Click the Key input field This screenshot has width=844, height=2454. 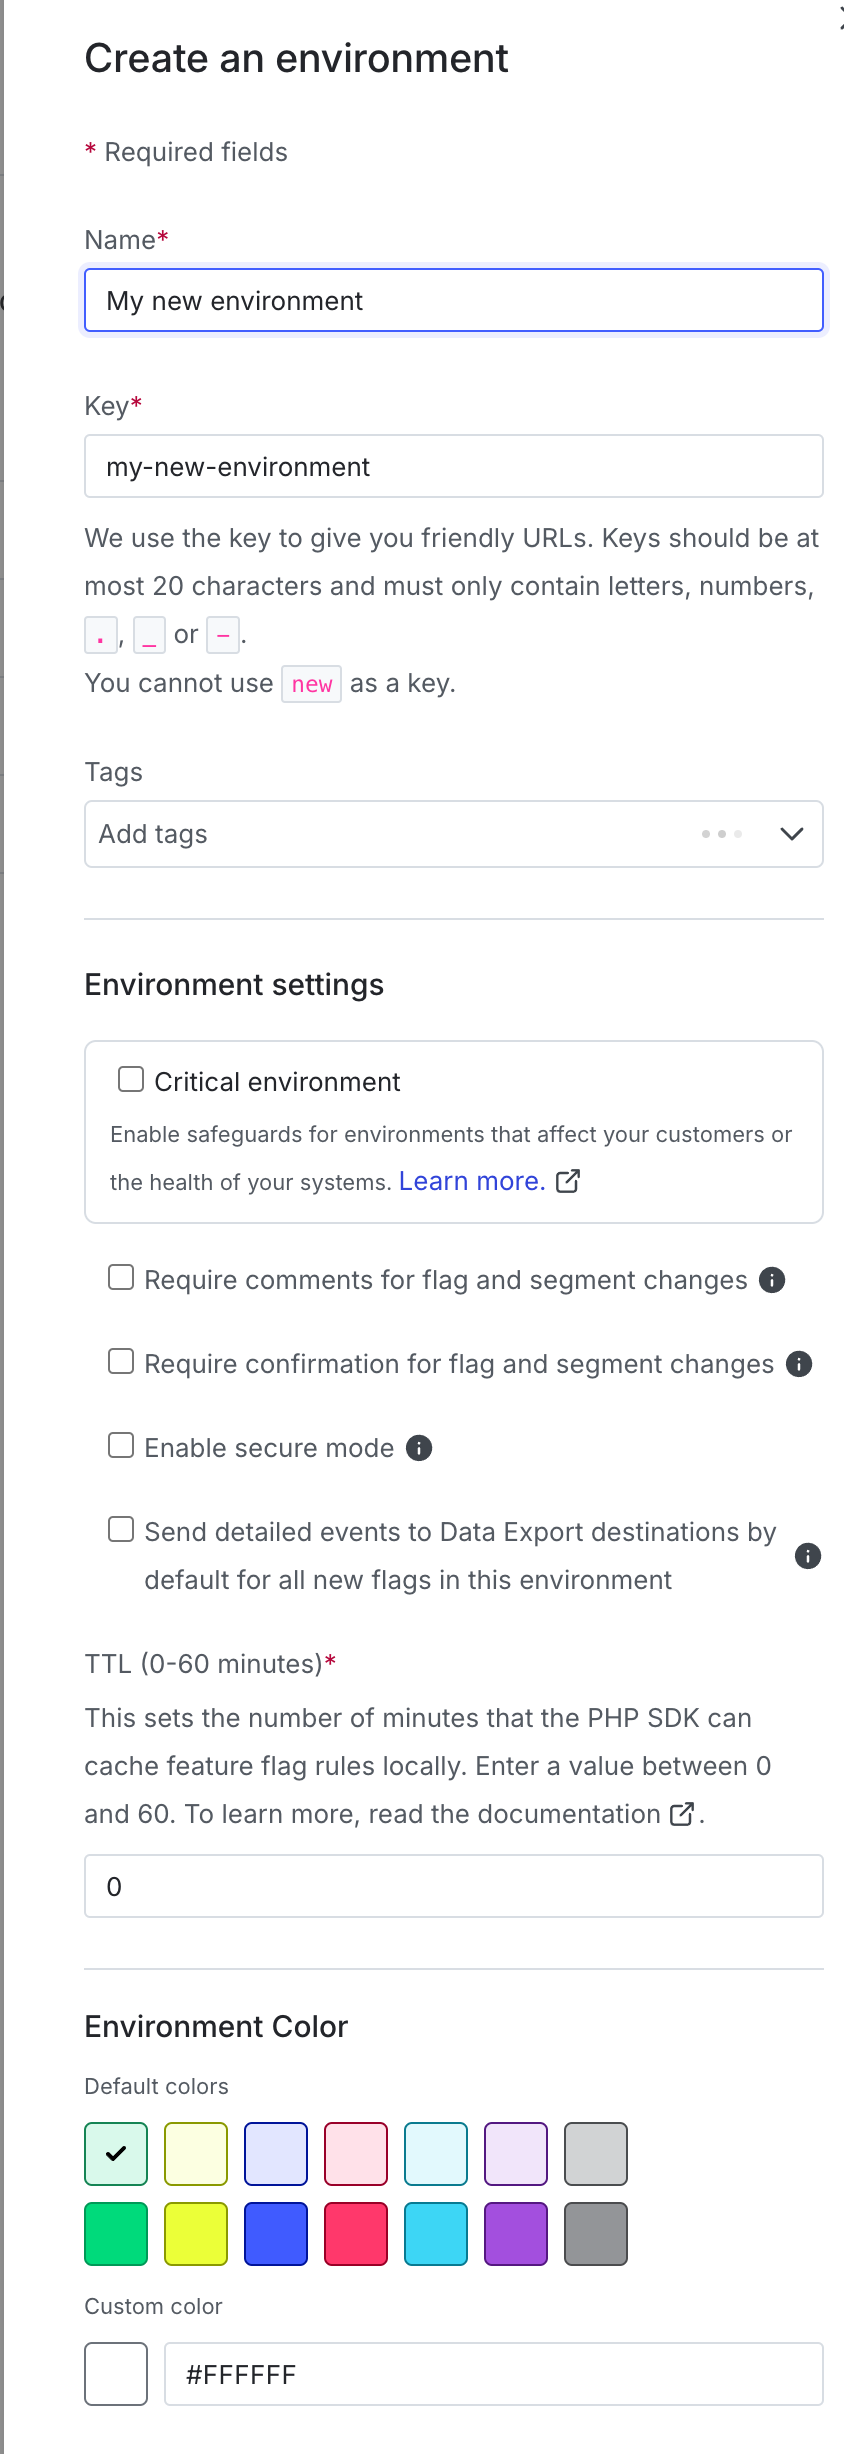coord(454,466)
